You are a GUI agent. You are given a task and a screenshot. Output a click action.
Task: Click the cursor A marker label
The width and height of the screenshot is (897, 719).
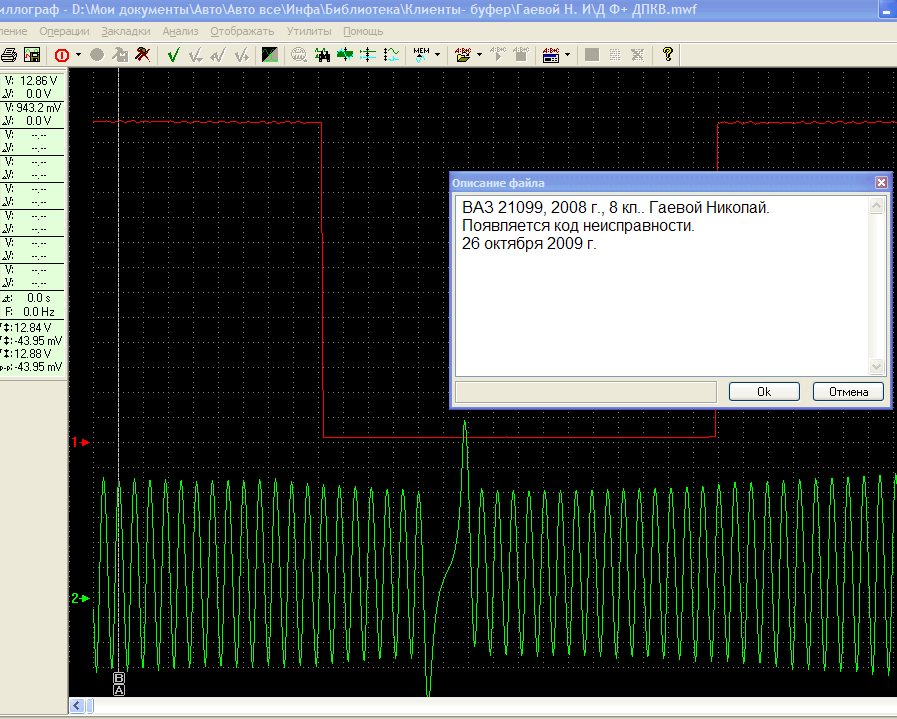point(118,690)
